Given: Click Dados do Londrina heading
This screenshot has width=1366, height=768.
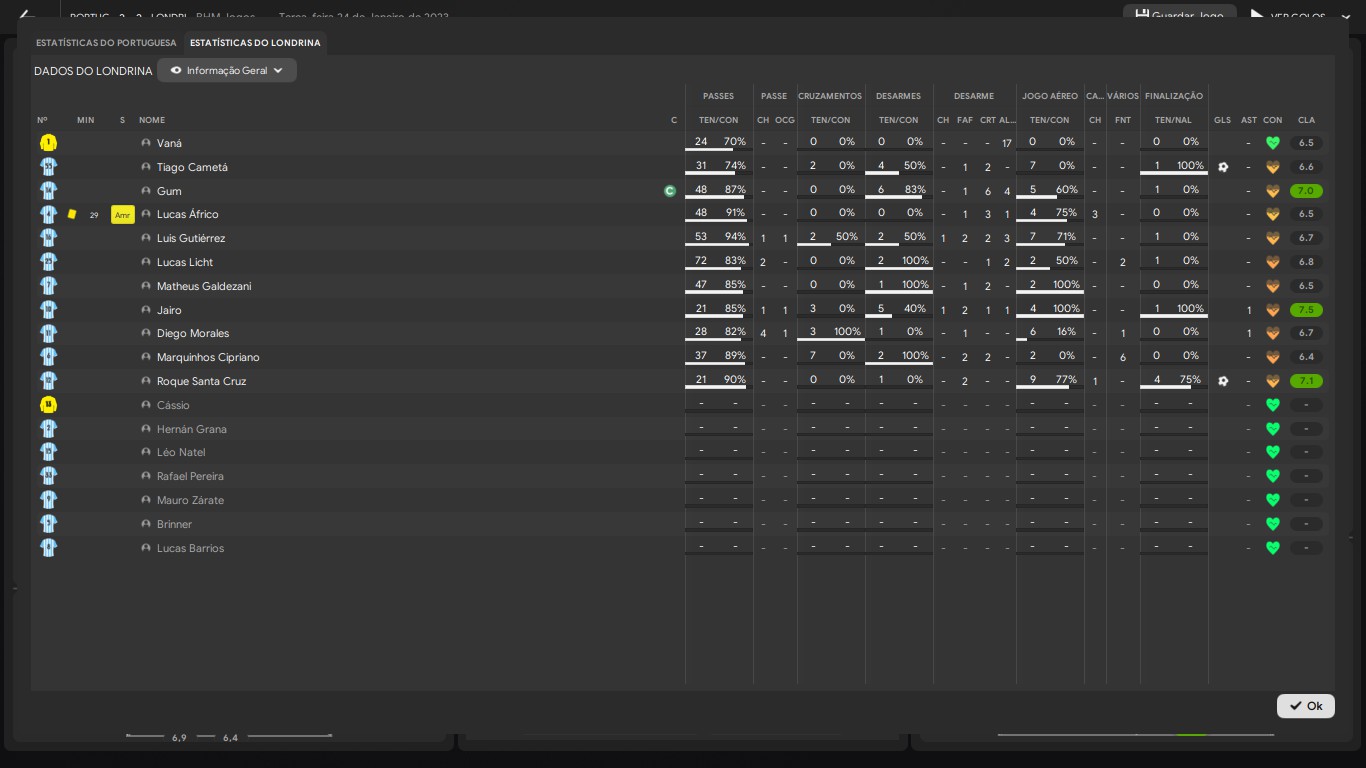Looking at the screenshot, I should coord(93,71).
